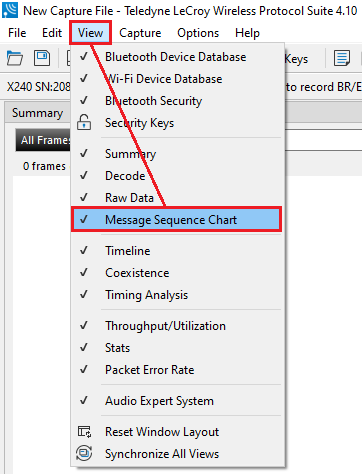Viewport: 362px width, 474px height.
Task: Click the Reset Window Layout icon
Action: 84,432
